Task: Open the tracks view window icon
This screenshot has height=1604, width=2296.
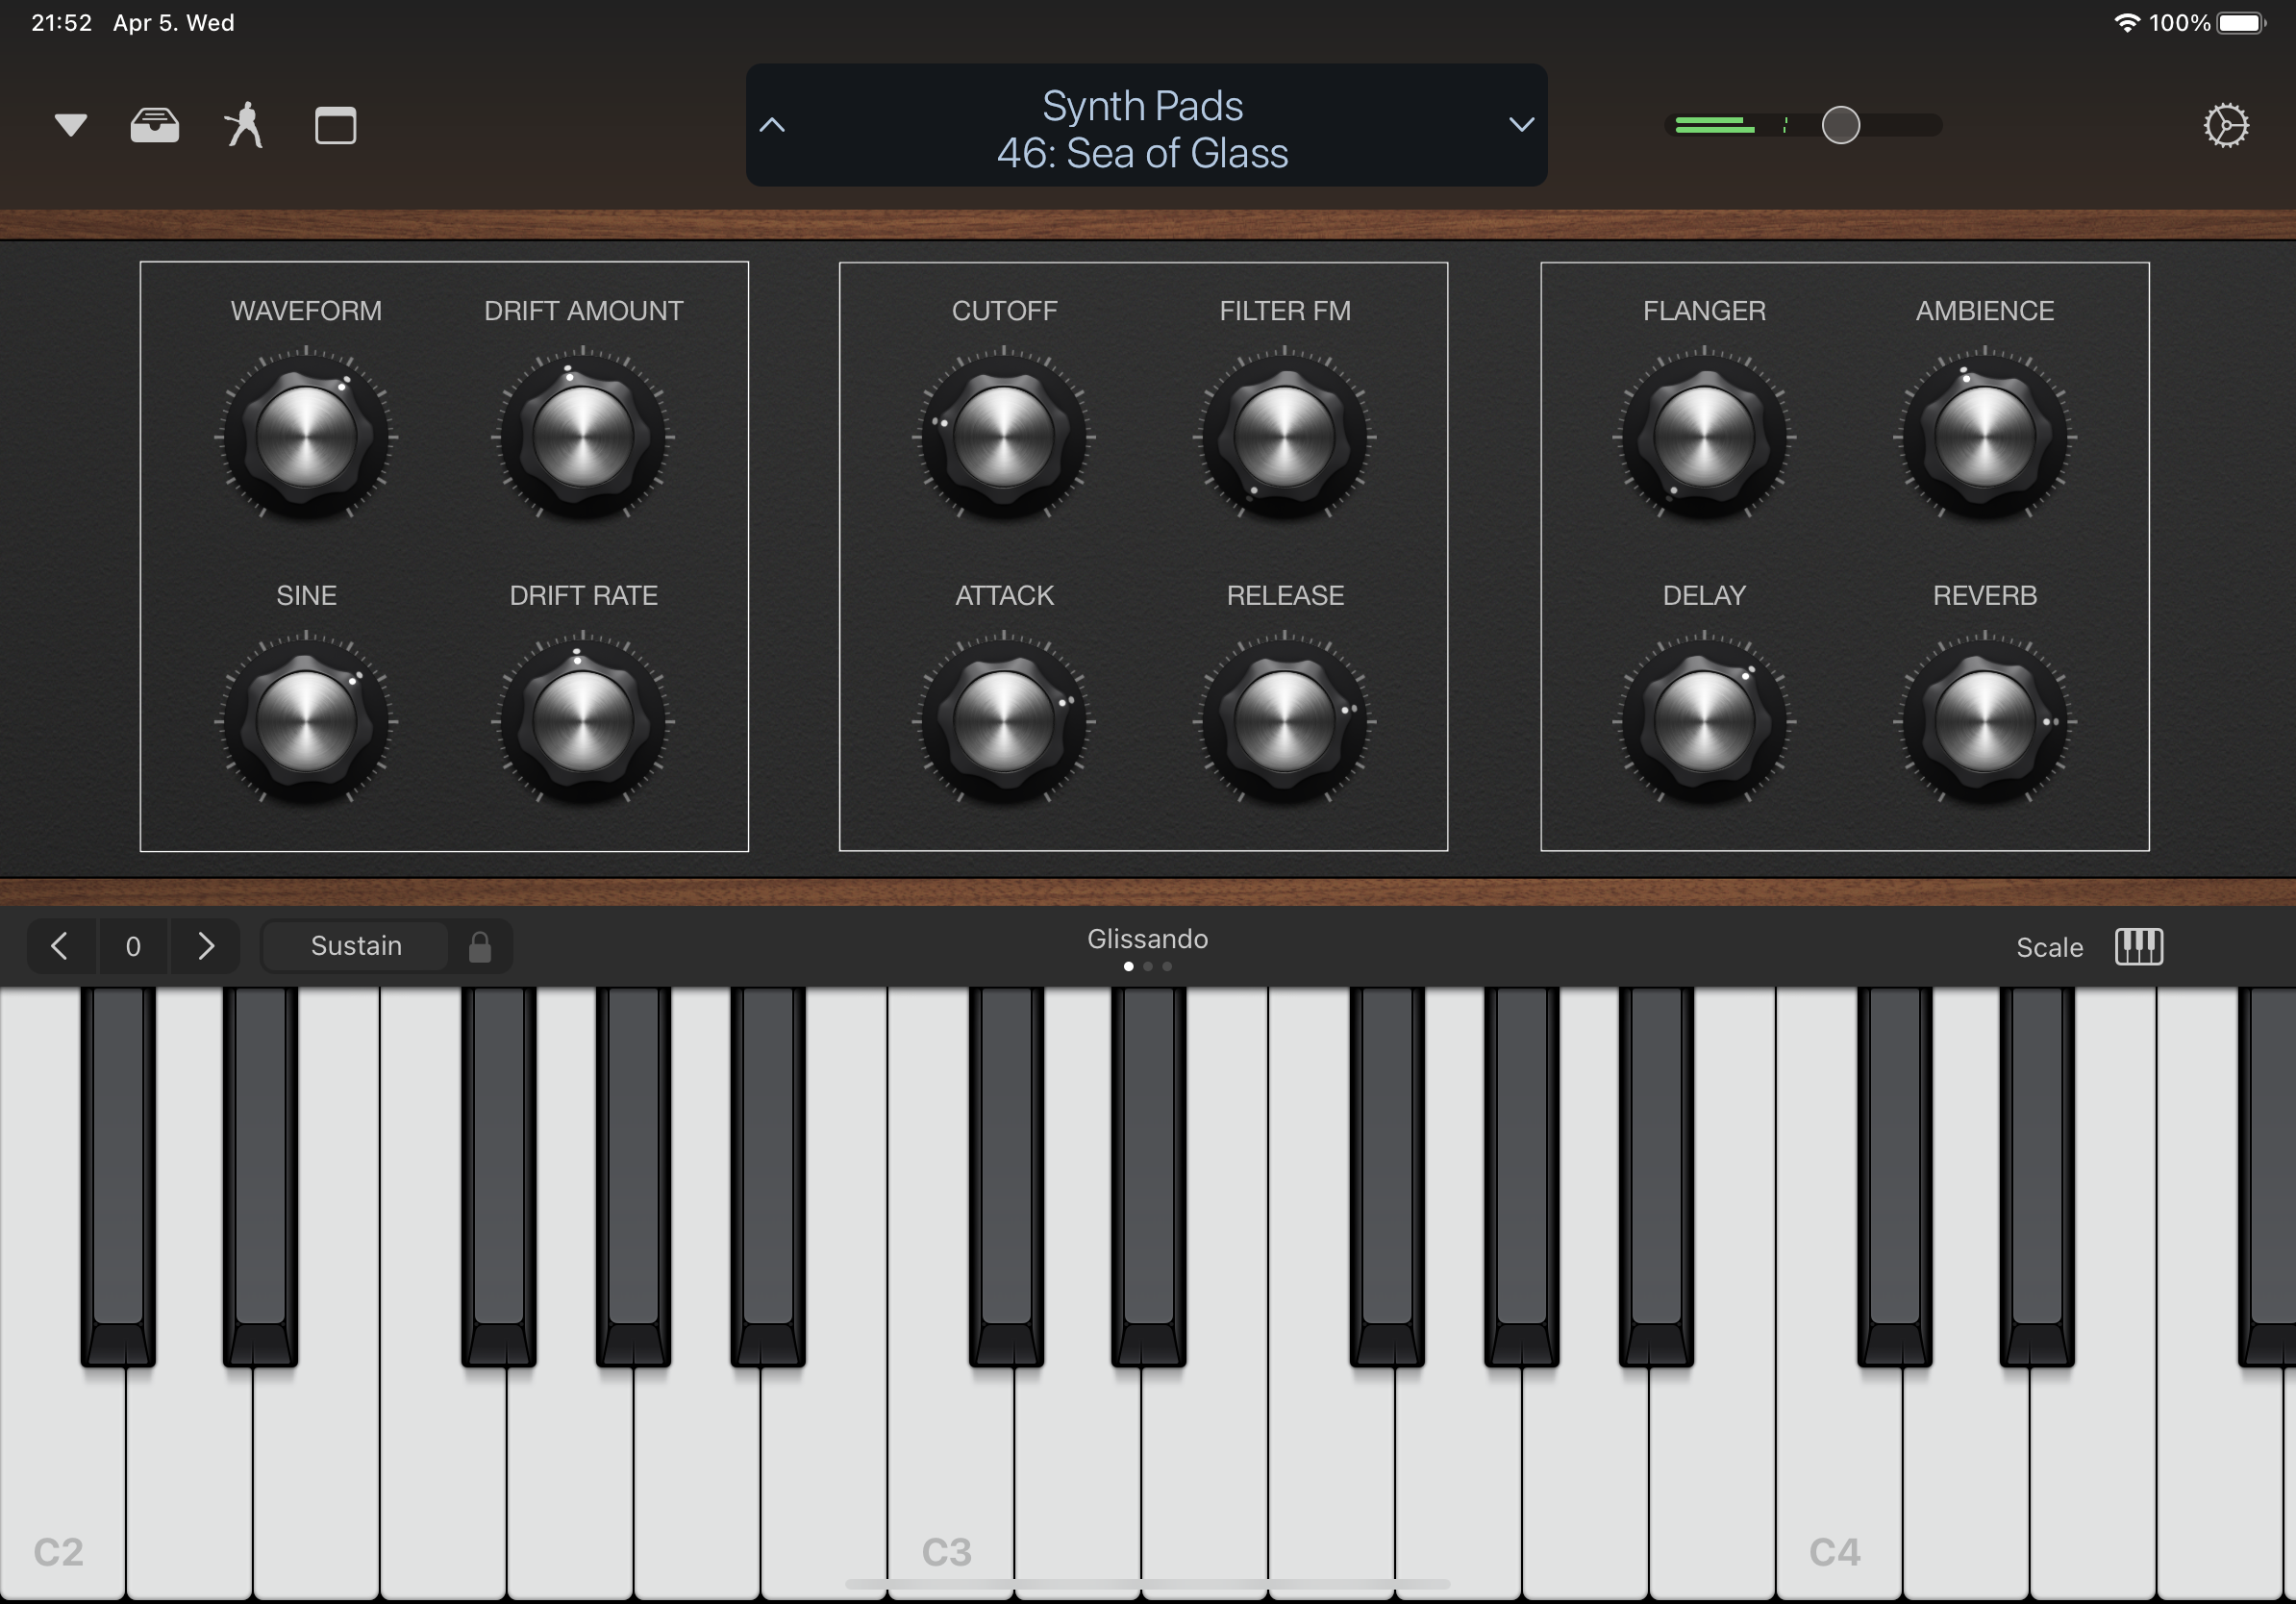Action: pos(335,126)
